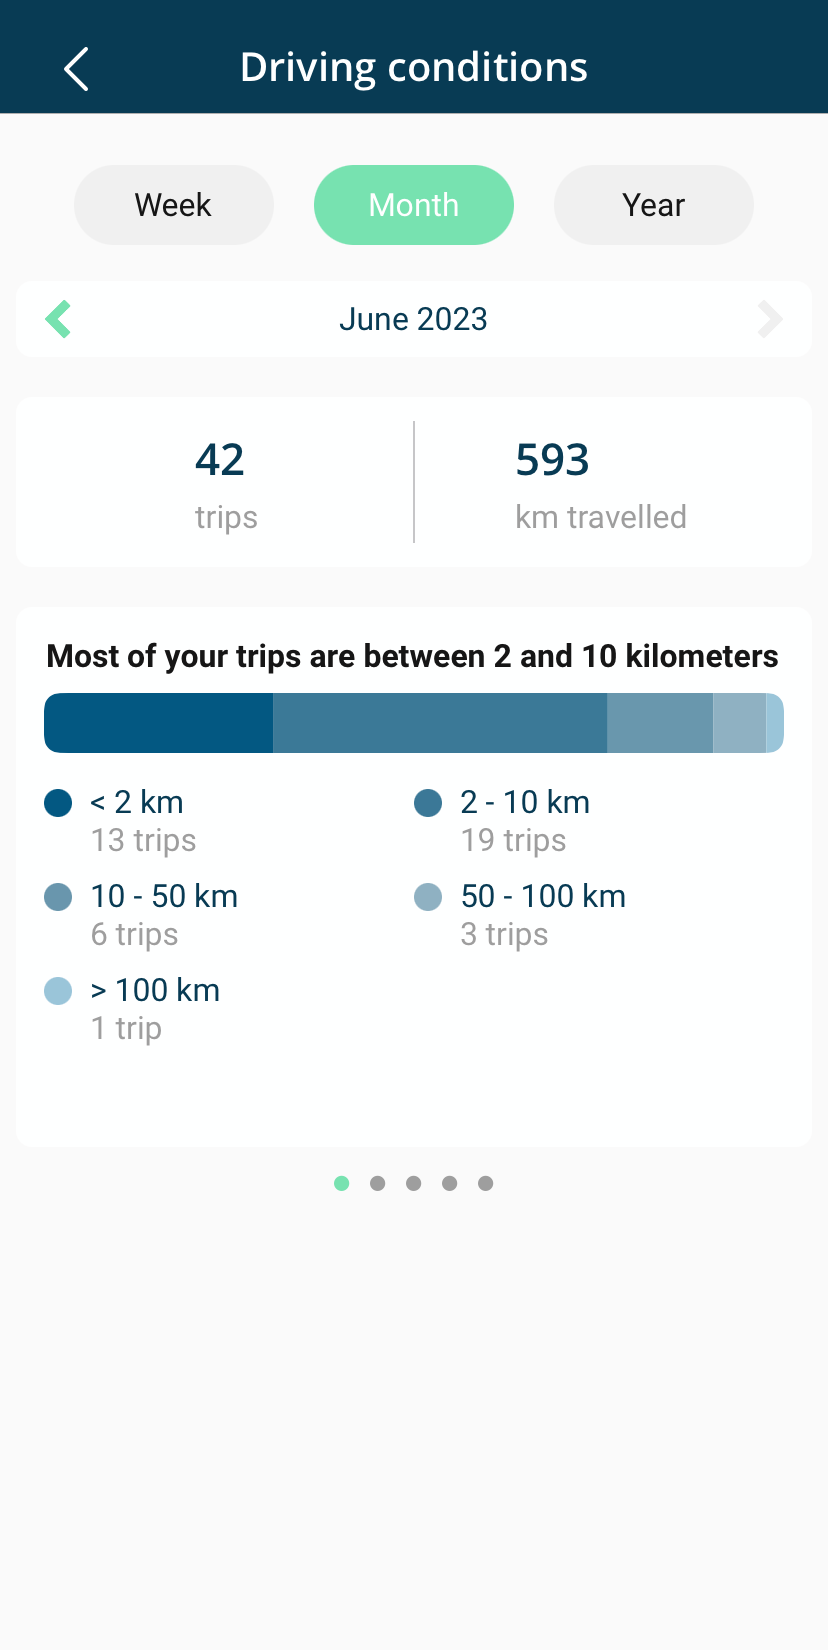Jump to the third pagination dot
The image size is (828, 1650).
(x=414, y=1183)
